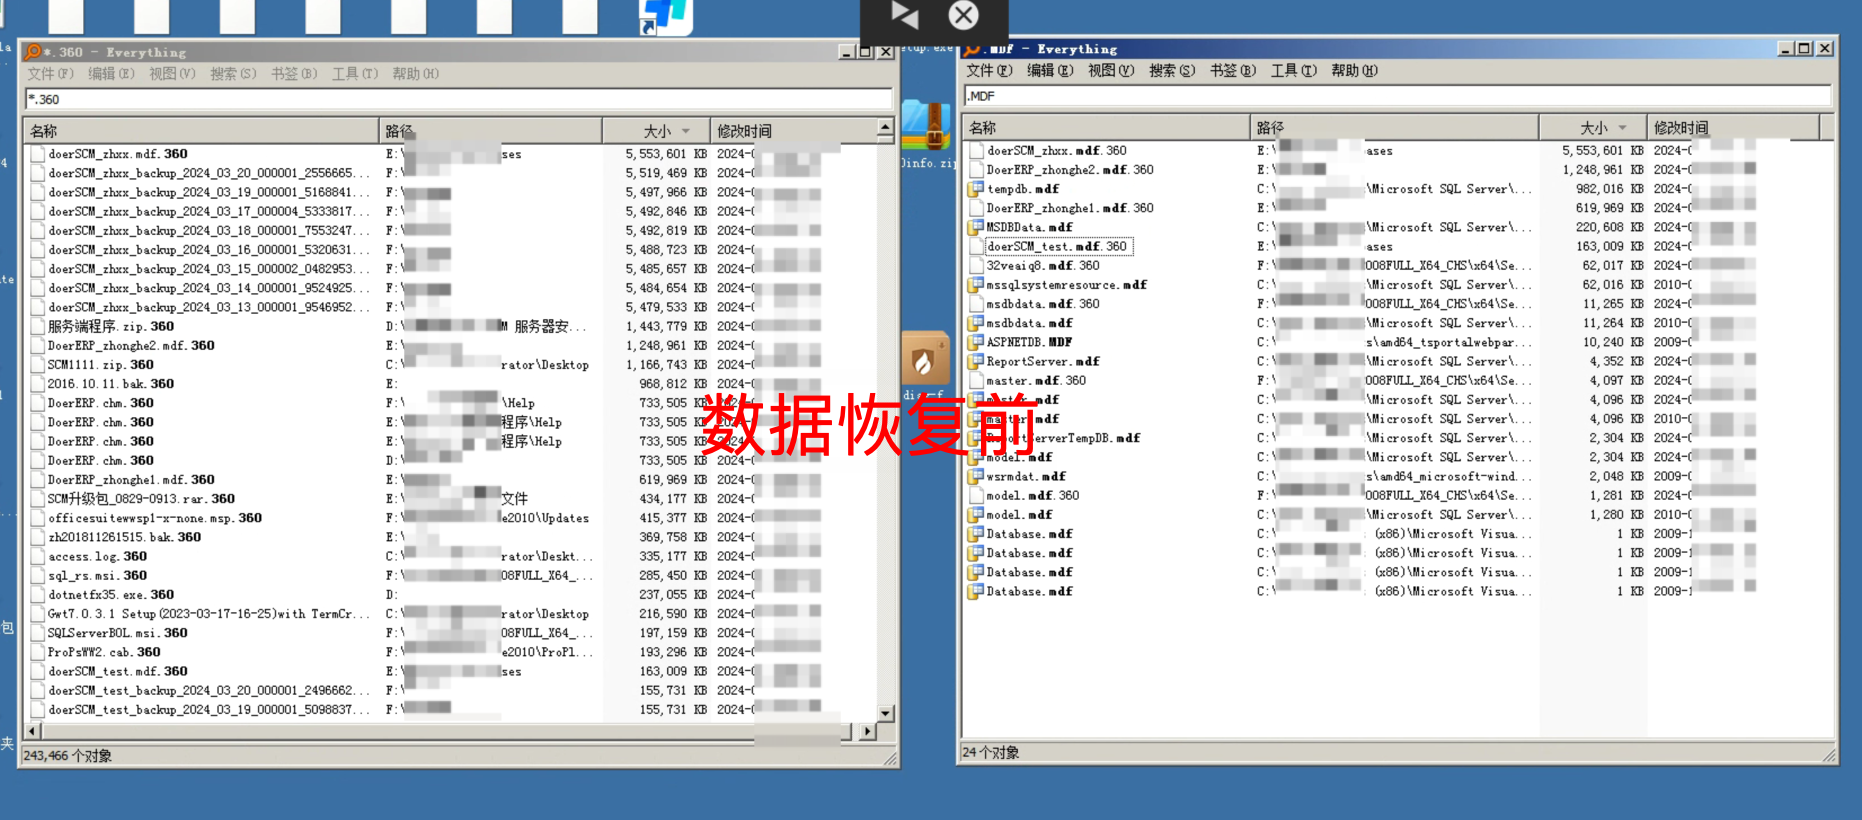This screenshot has height=820, width=1862.
Task: Click size value "982,016 KB"
Action: tap(1609, 189)
